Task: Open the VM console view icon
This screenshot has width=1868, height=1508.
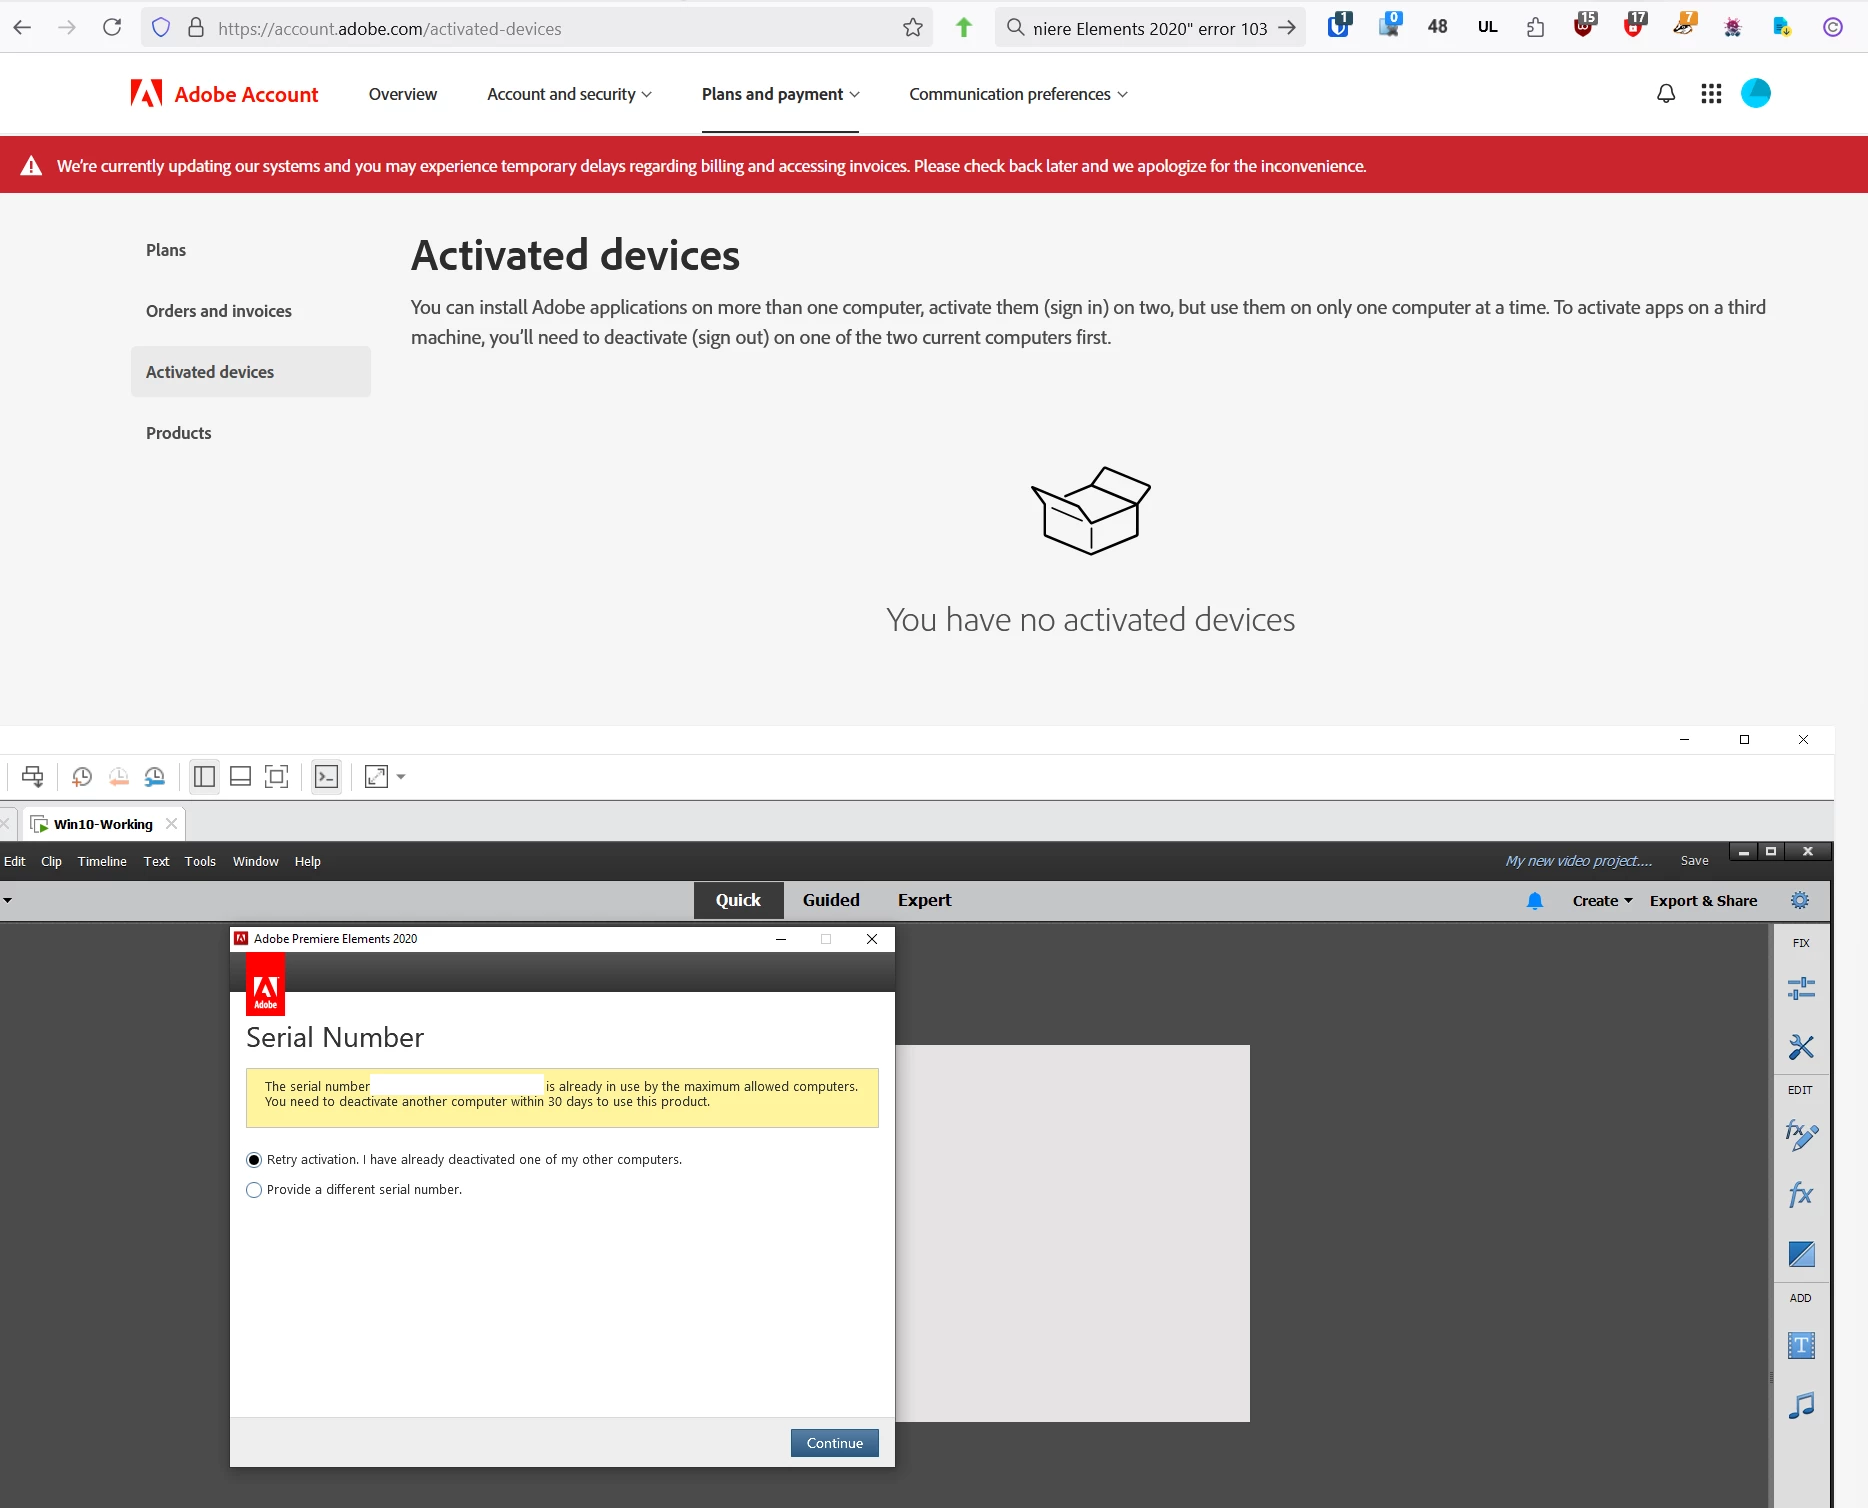Action: (326, 777)
